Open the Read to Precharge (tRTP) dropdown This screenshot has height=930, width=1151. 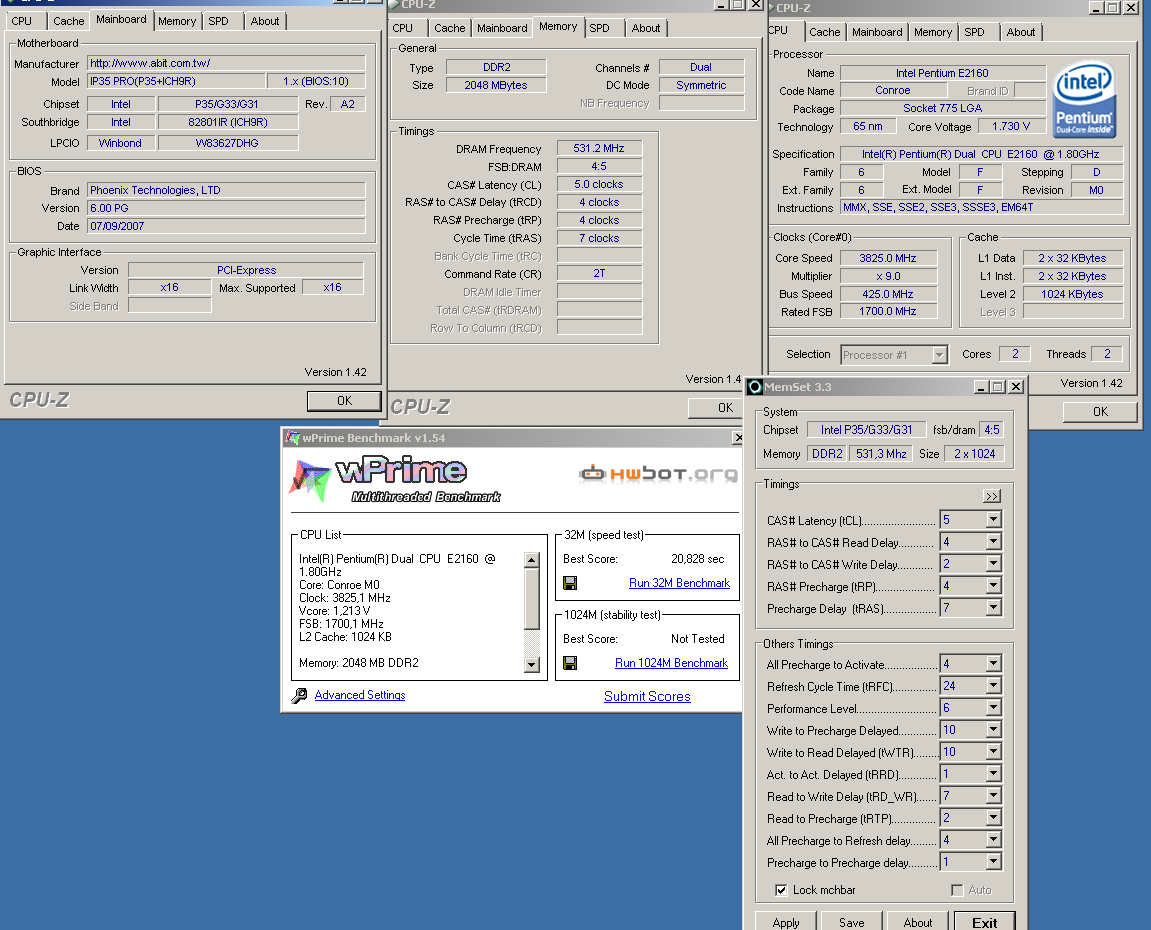point(993,818)
